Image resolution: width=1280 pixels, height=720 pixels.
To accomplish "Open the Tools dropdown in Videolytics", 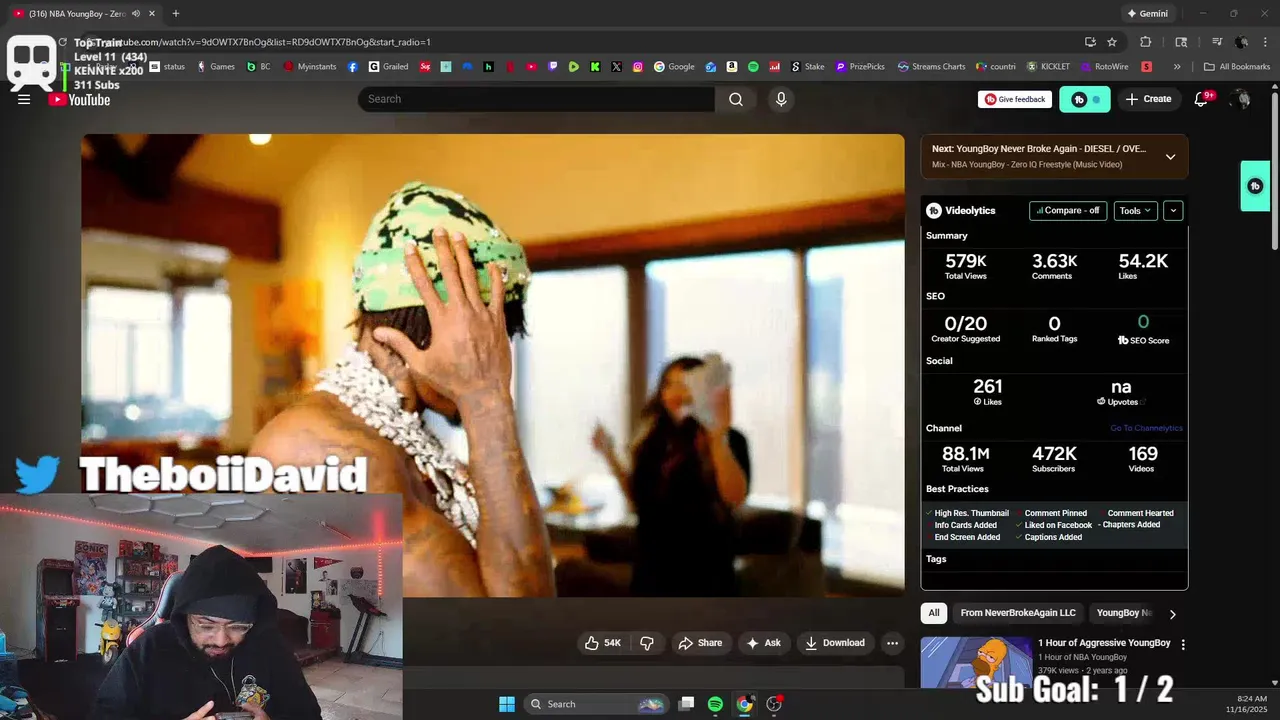I will 1135,211.
